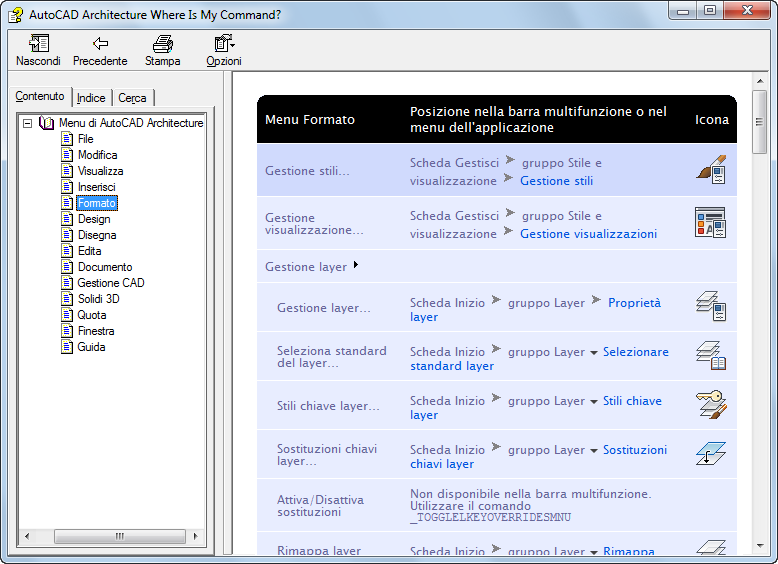This screenshot has width=778, height=564.
Task: Open the Inserisci topic
Action: [97, 187]
